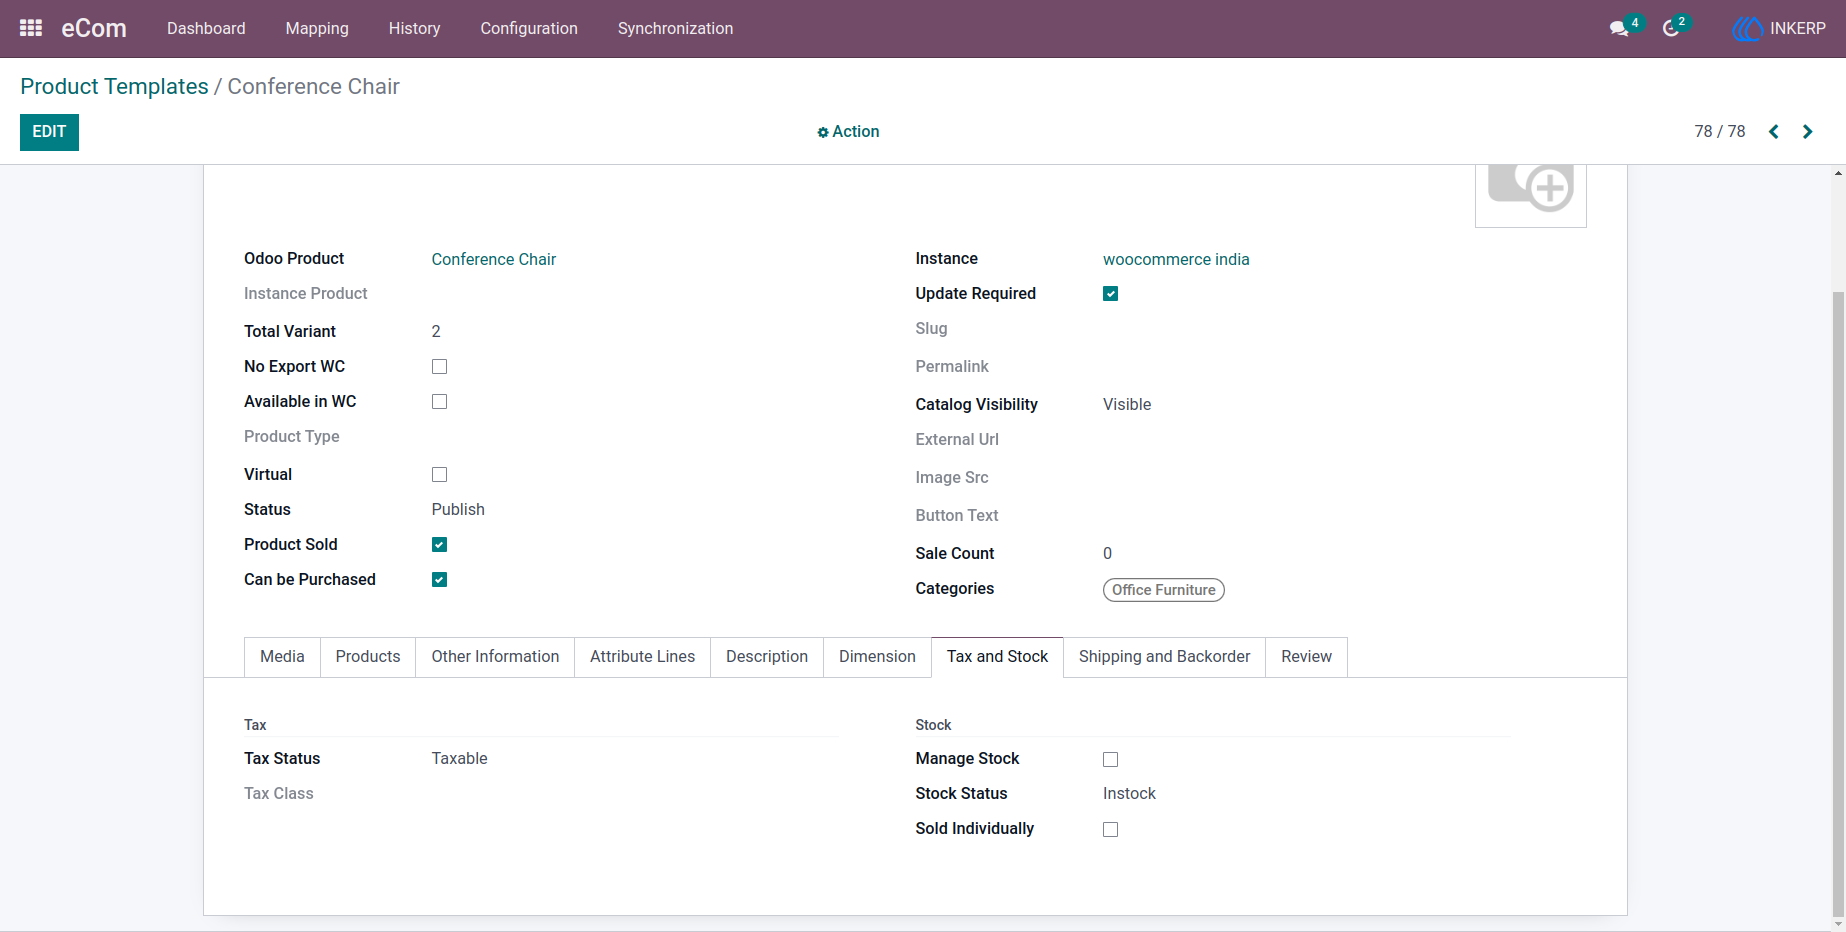Switch to Attribute Lines tab
Viewport: 1846px width, 932px height.
[x=642, y=657]
